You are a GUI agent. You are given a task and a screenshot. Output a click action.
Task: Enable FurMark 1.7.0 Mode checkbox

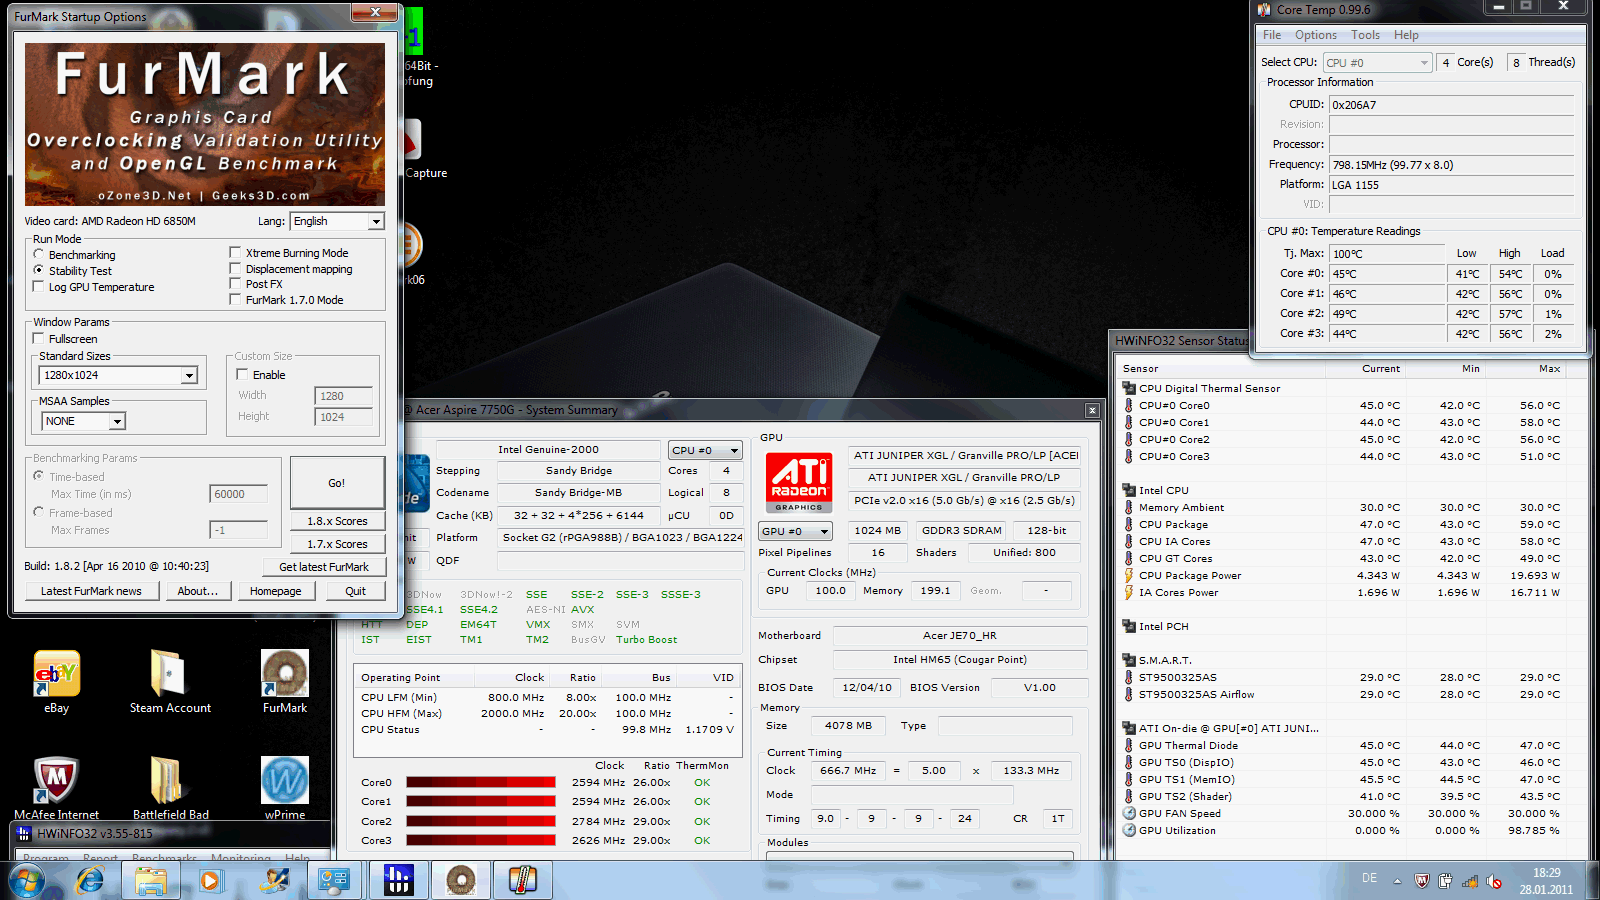click(x=235, y=299)
